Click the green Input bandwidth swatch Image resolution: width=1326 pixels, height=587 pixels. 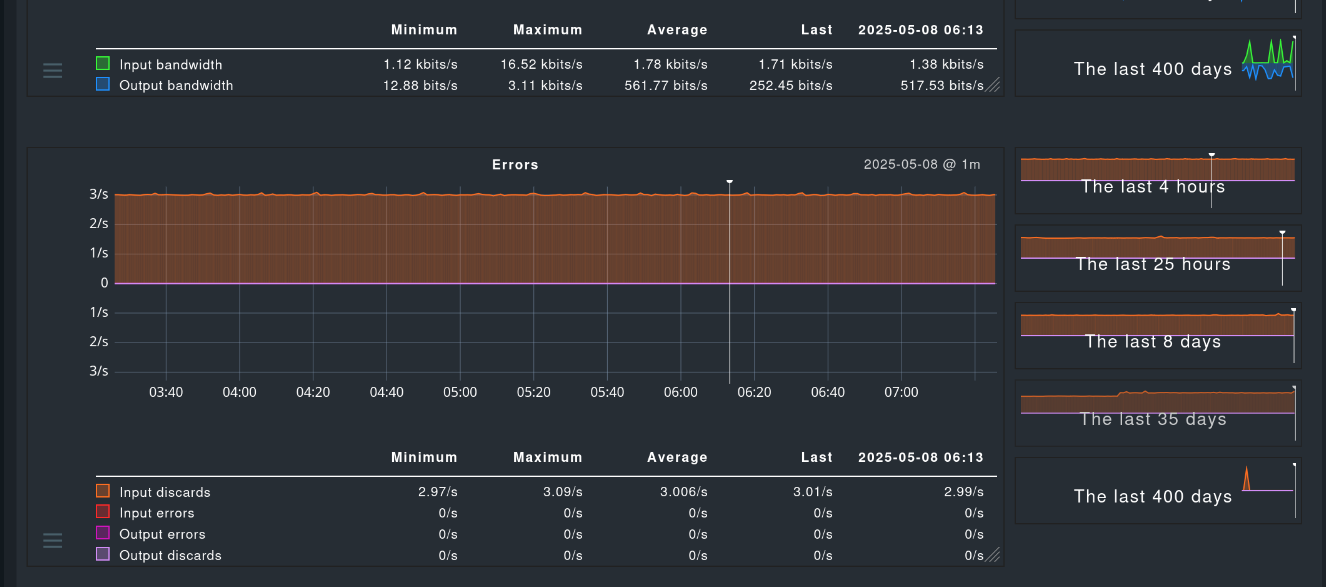click(x=103, y=64)
